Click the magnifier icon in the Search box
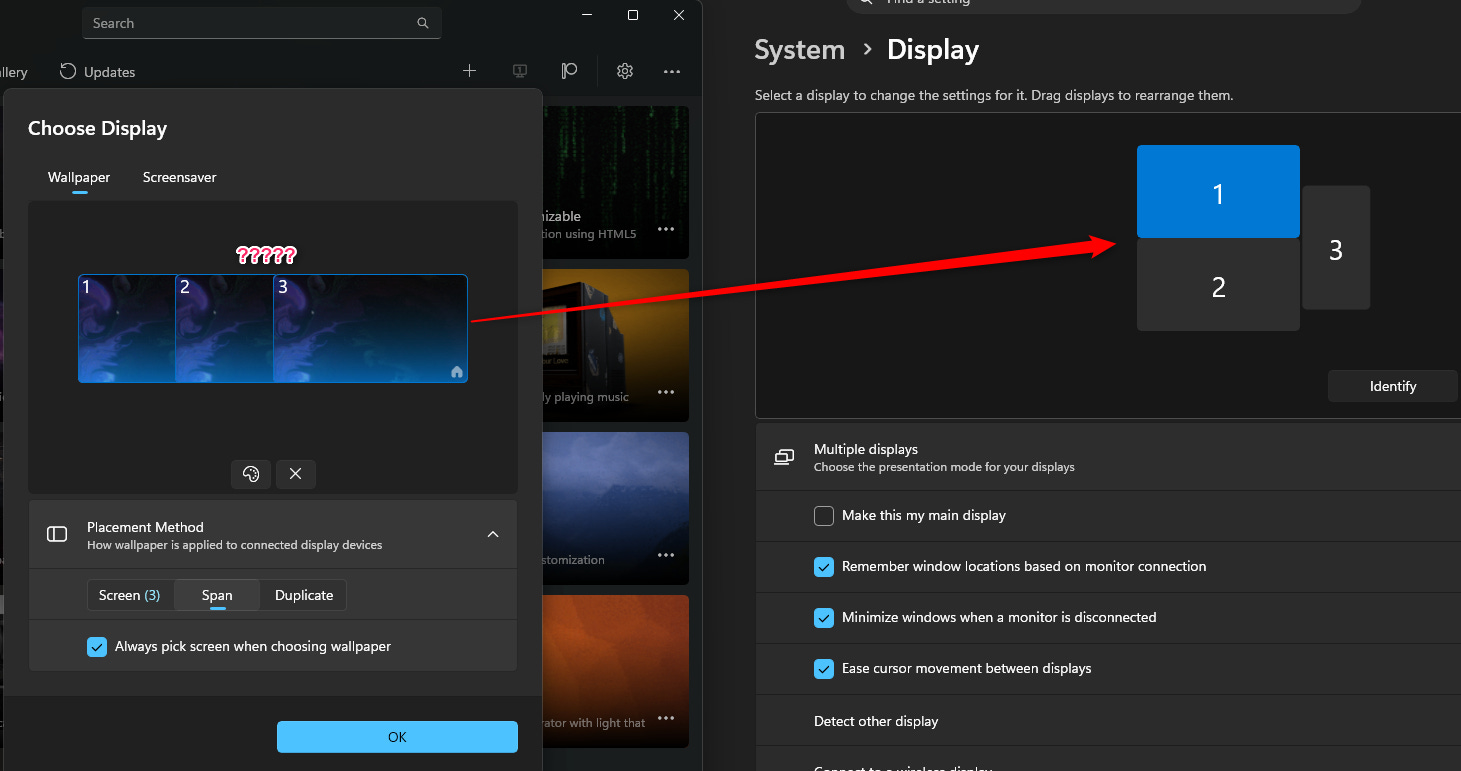Screen dimensions: 1461x771 click(x=423, y=23)
